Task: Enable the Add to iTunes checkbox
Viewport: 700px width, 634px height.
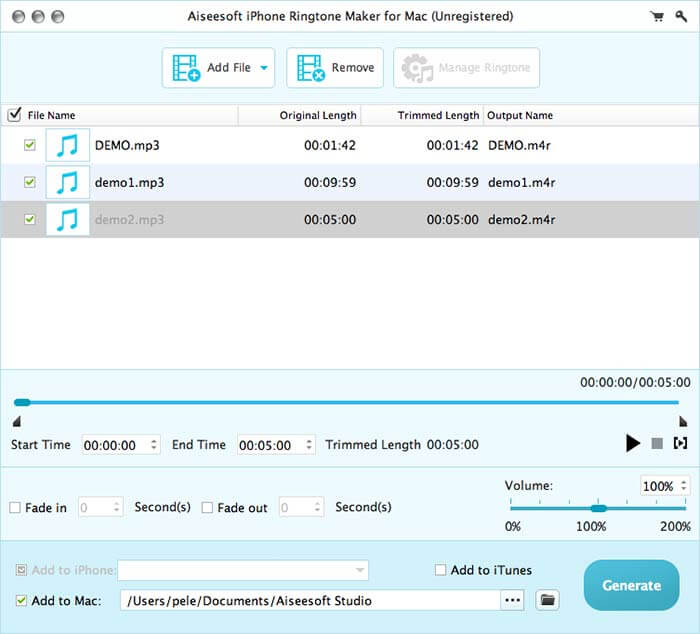Action: click(440, 570)
